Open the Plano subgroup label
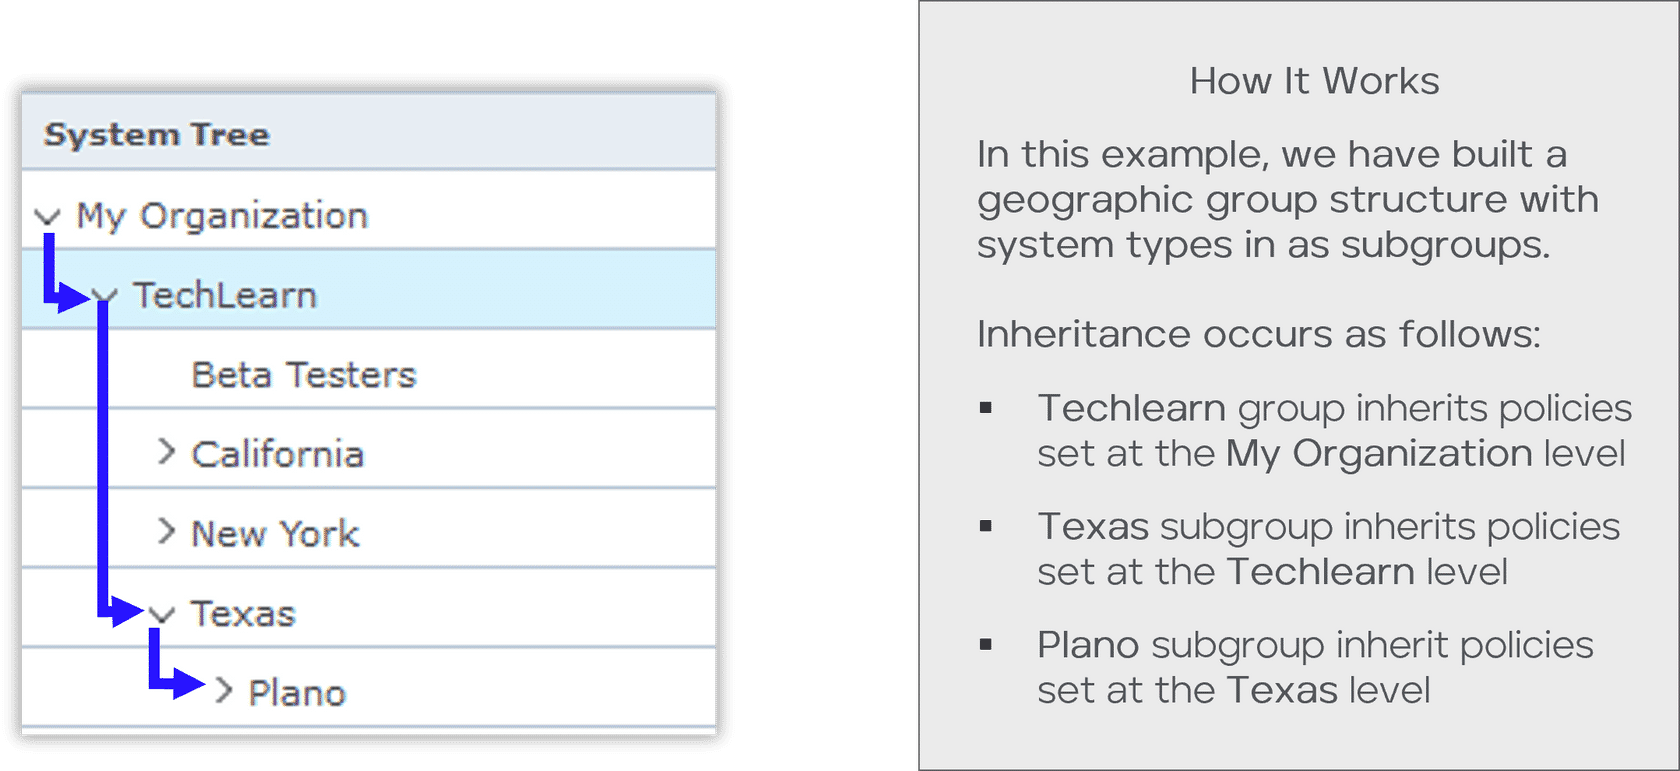Image resolution: width=1680 pixels, height=771 pixels. [297, 692]
